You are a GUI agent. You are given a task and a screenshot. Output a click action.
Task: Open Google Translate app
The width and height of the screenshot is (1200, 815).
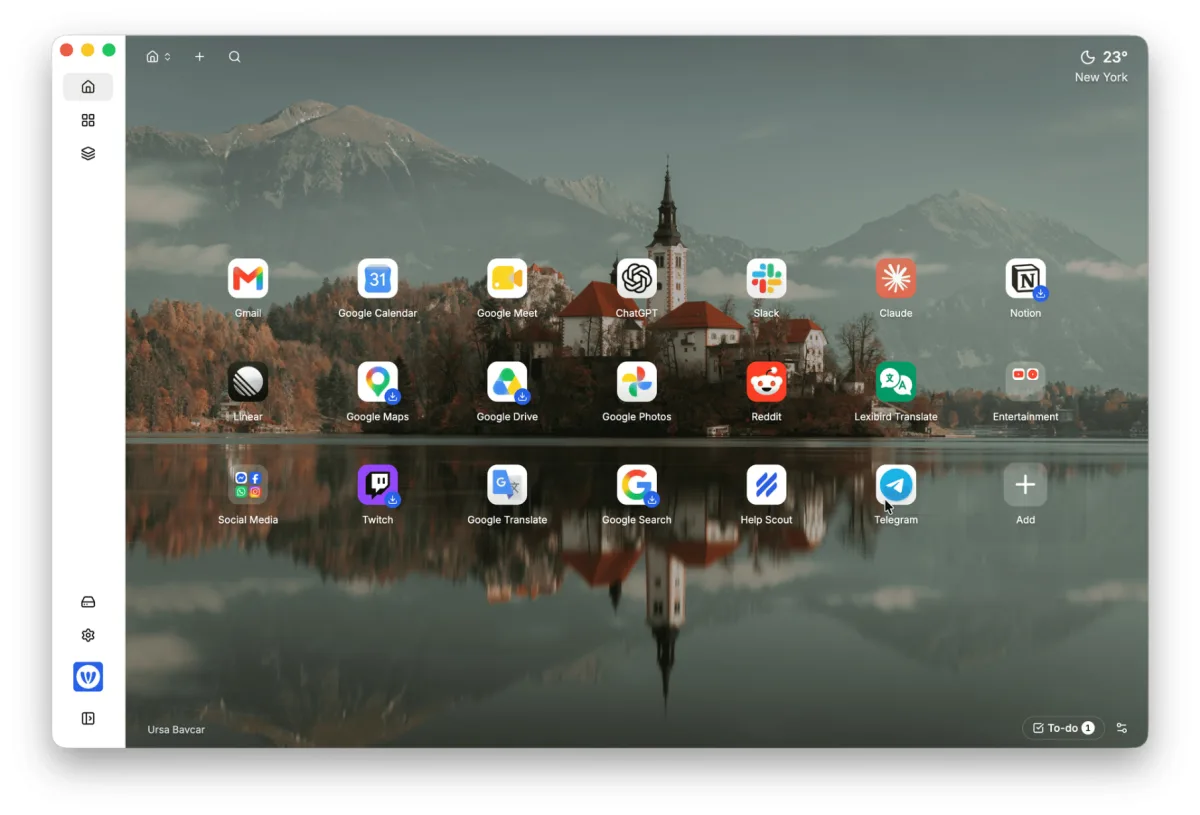pos(507,485)
